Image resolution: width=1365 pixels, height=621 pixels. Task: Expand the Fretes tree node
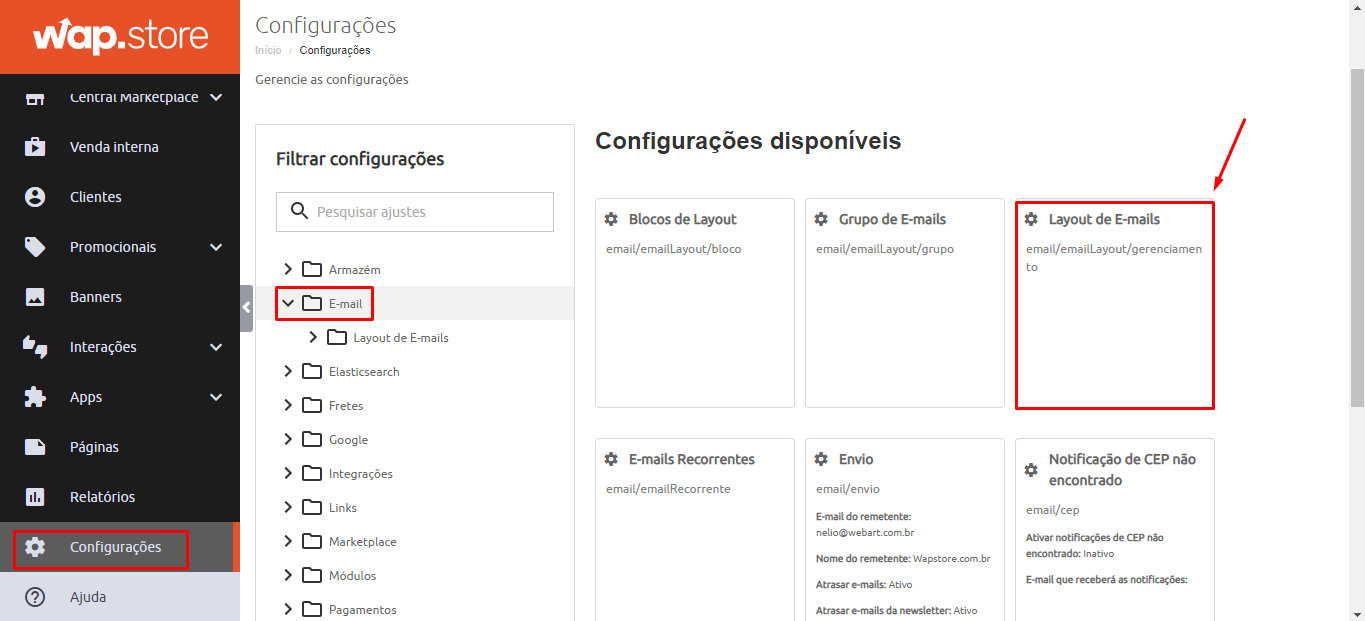pos(288,405)
